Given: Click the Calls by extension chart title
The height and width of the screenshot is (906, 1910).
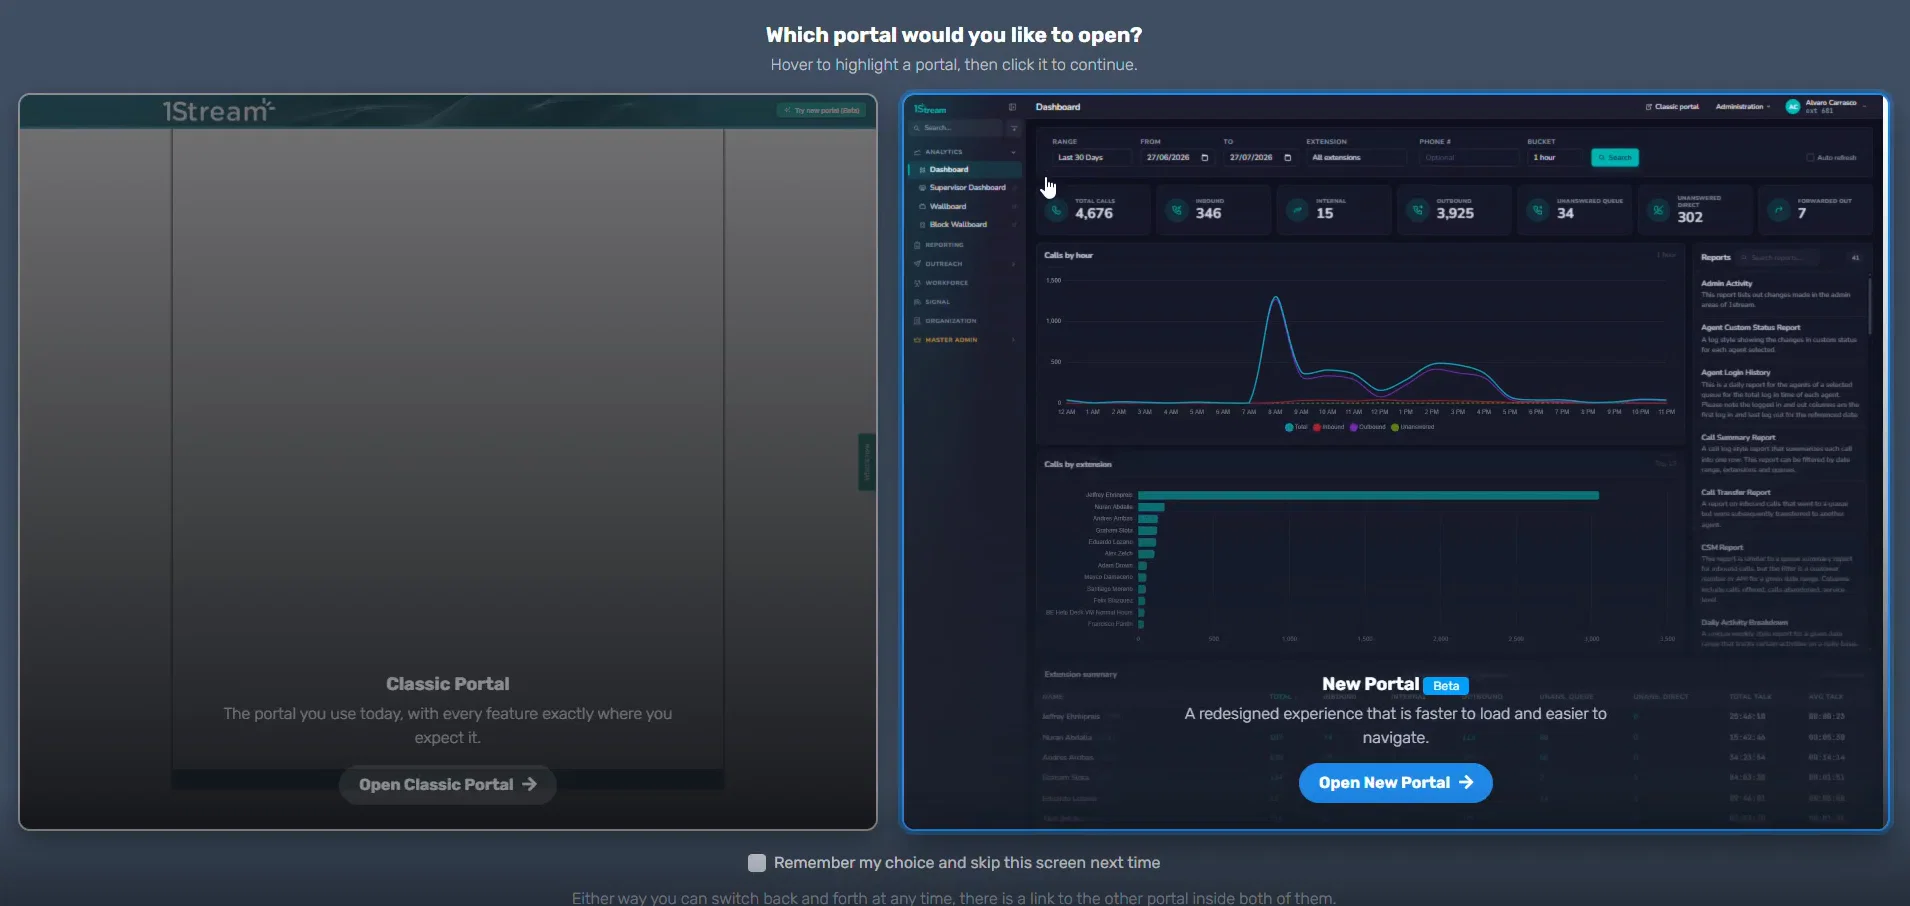Looking at the screenshot, I should (x=1078, y=465).
